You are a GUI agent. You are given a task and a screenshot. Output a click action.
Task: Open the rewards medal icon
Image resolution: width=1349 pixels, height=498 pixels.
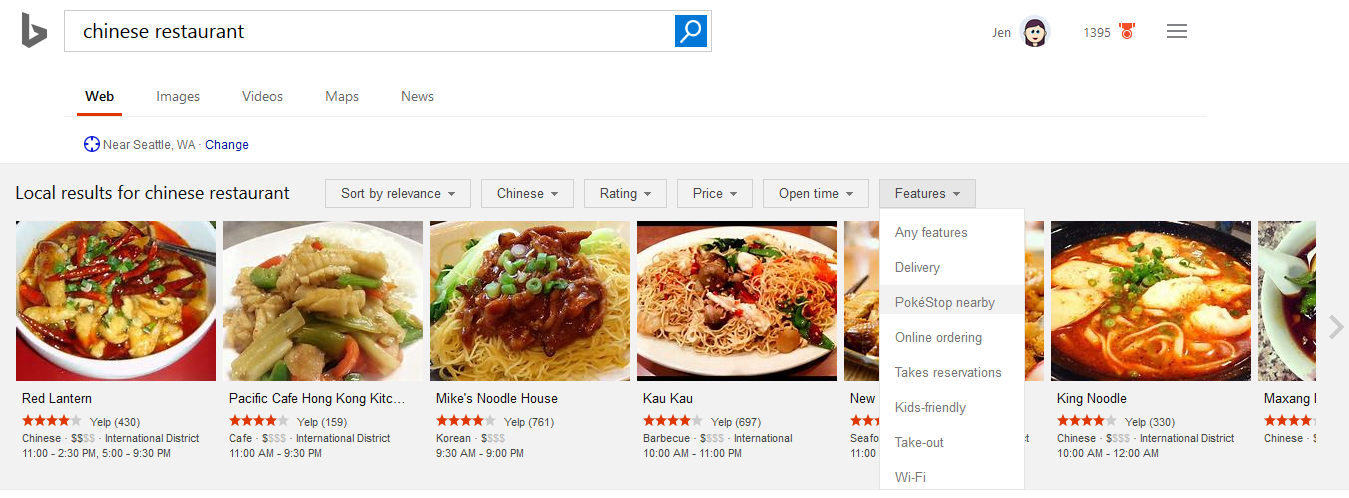point(1127,32)
